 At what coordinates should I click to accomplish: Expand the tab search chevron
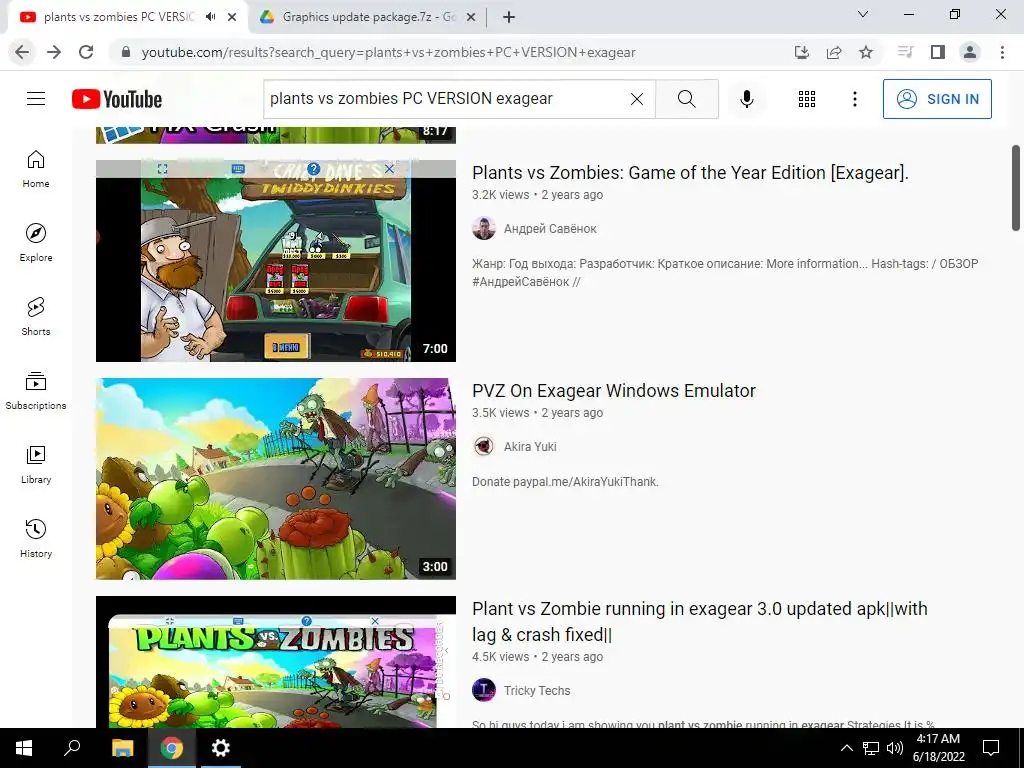(x=863, y=14)
